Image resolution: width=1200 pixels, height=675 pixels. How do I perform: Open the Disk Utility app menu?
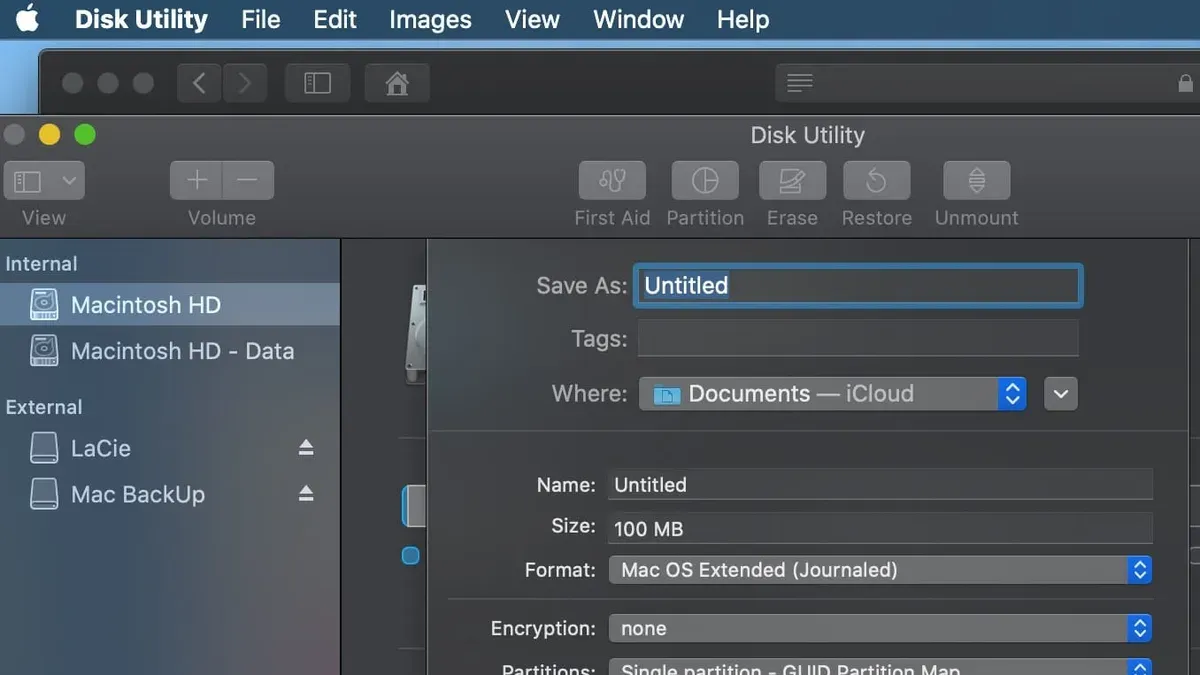[x=141, y=19]
